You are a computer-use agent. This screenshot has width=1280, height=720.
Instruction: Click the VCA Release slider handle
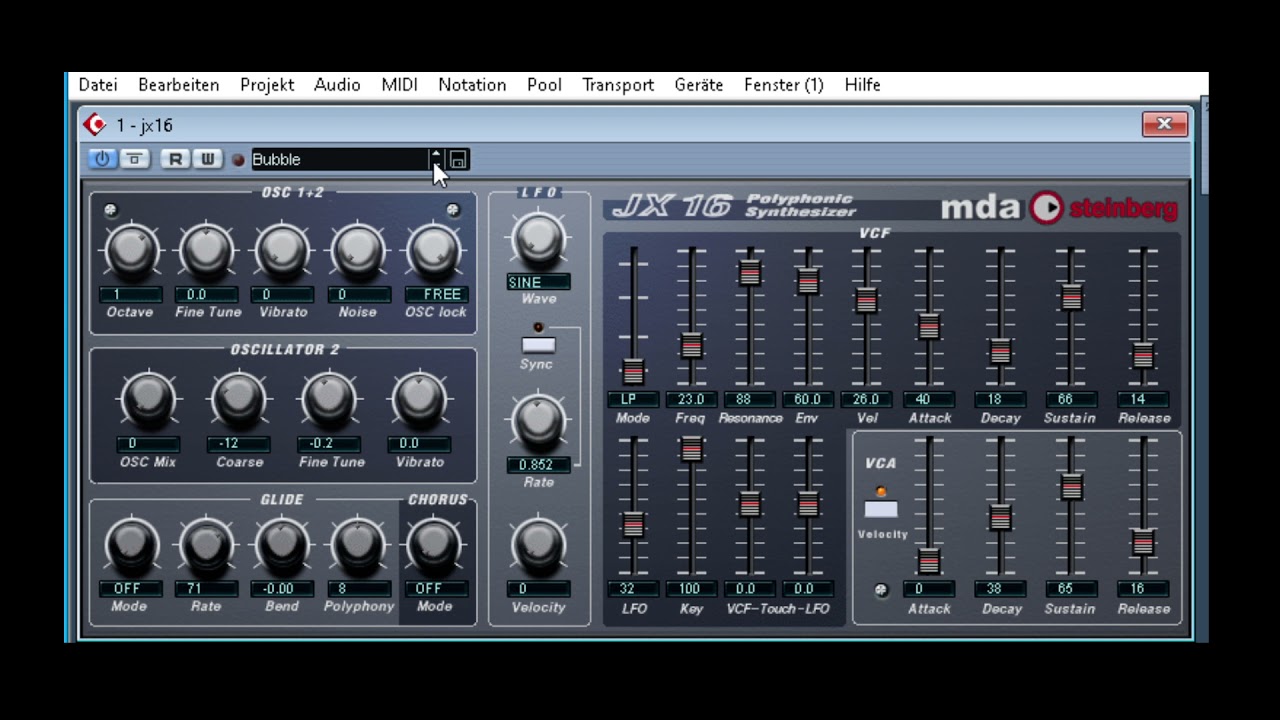click(1143, 542)
